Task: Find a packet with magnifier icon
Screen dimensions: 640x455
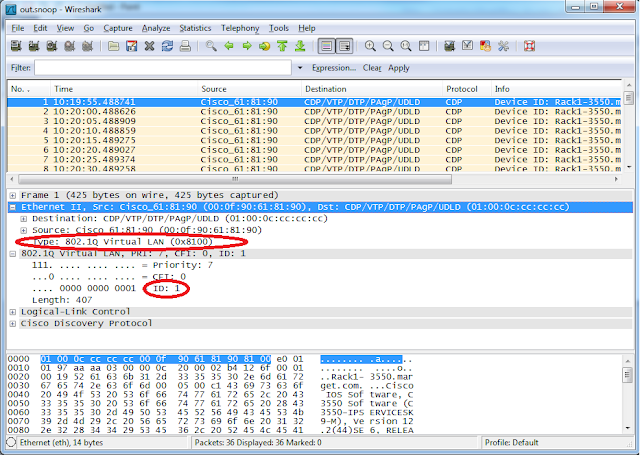Action: (211, 46)
